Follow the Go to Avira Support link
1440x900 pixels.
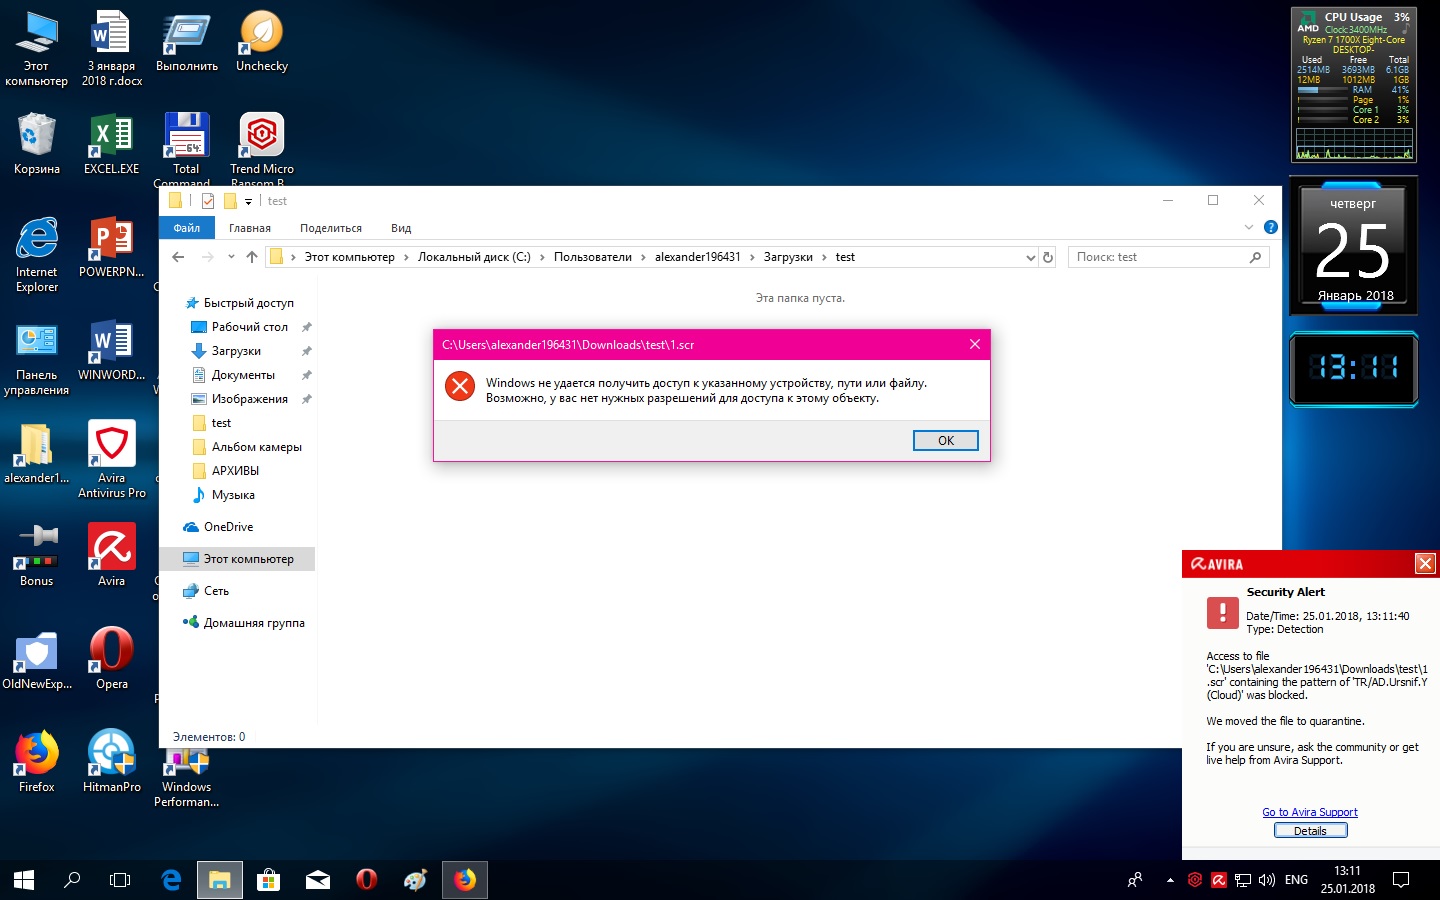(1309, 812)
